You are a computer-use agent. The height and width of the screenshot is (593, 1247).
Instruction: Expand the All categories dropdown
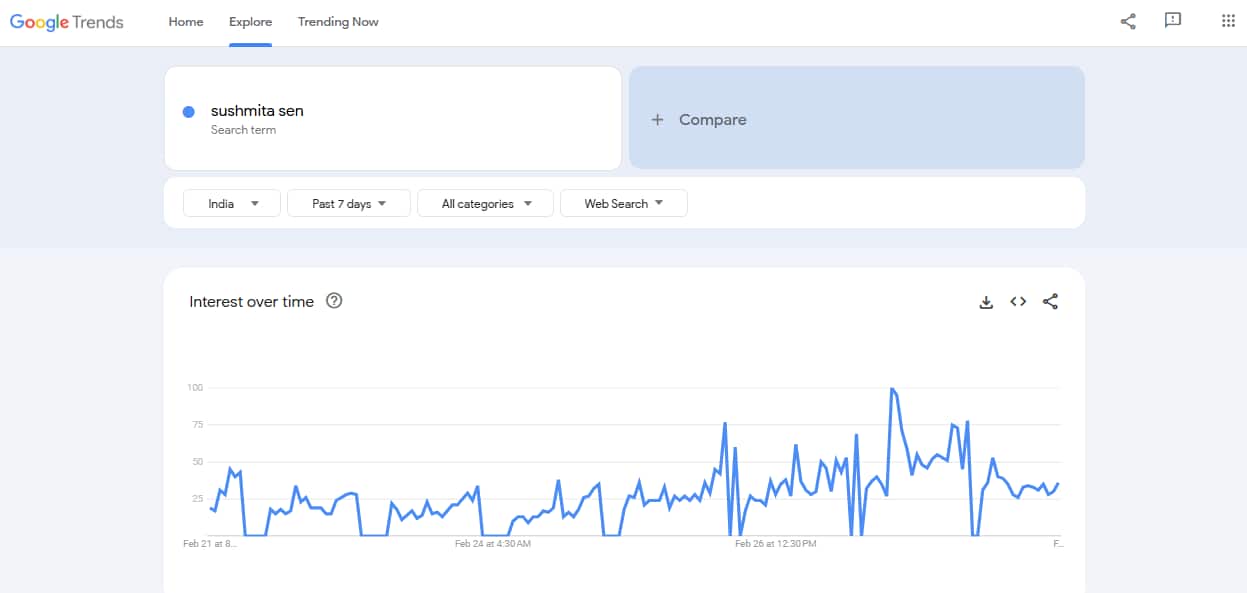pyautogui.click(x=483, y=204)
